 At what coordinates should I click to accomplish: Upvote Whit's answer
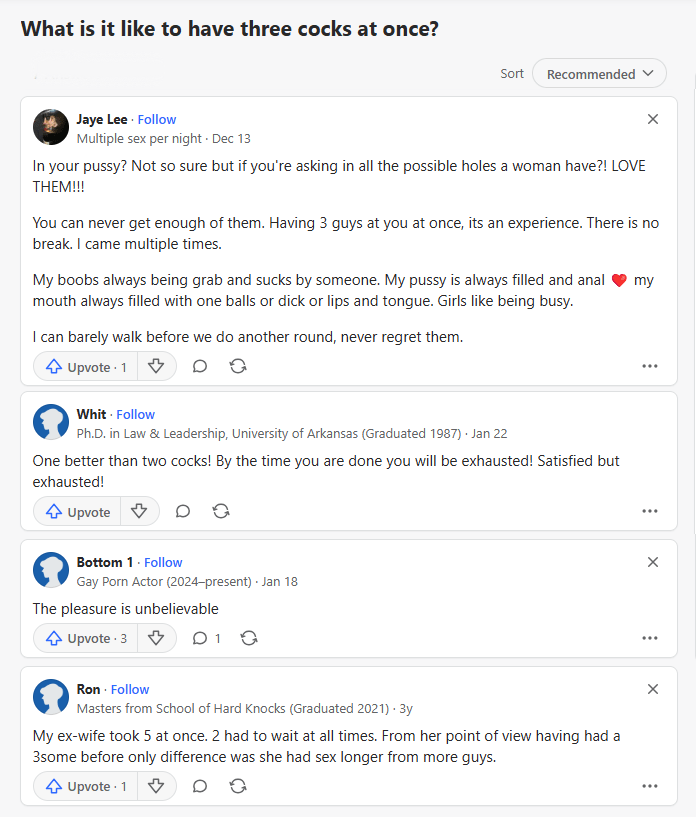[77, 511]
